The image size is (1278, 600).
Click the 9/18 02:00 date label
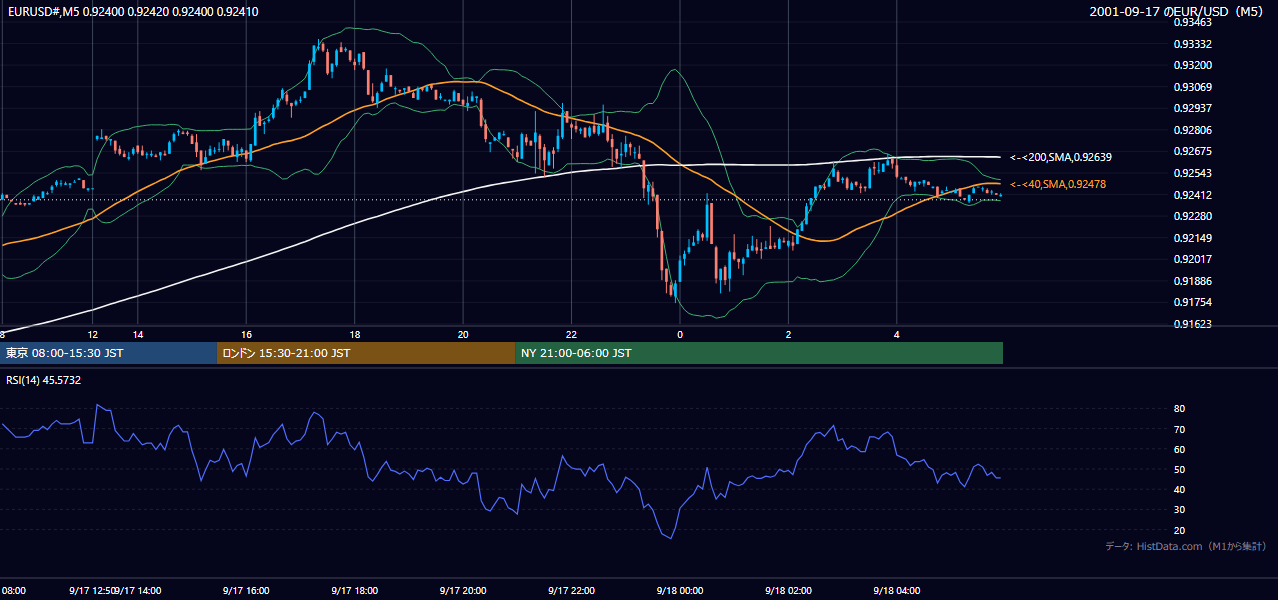tap(788, 591)
